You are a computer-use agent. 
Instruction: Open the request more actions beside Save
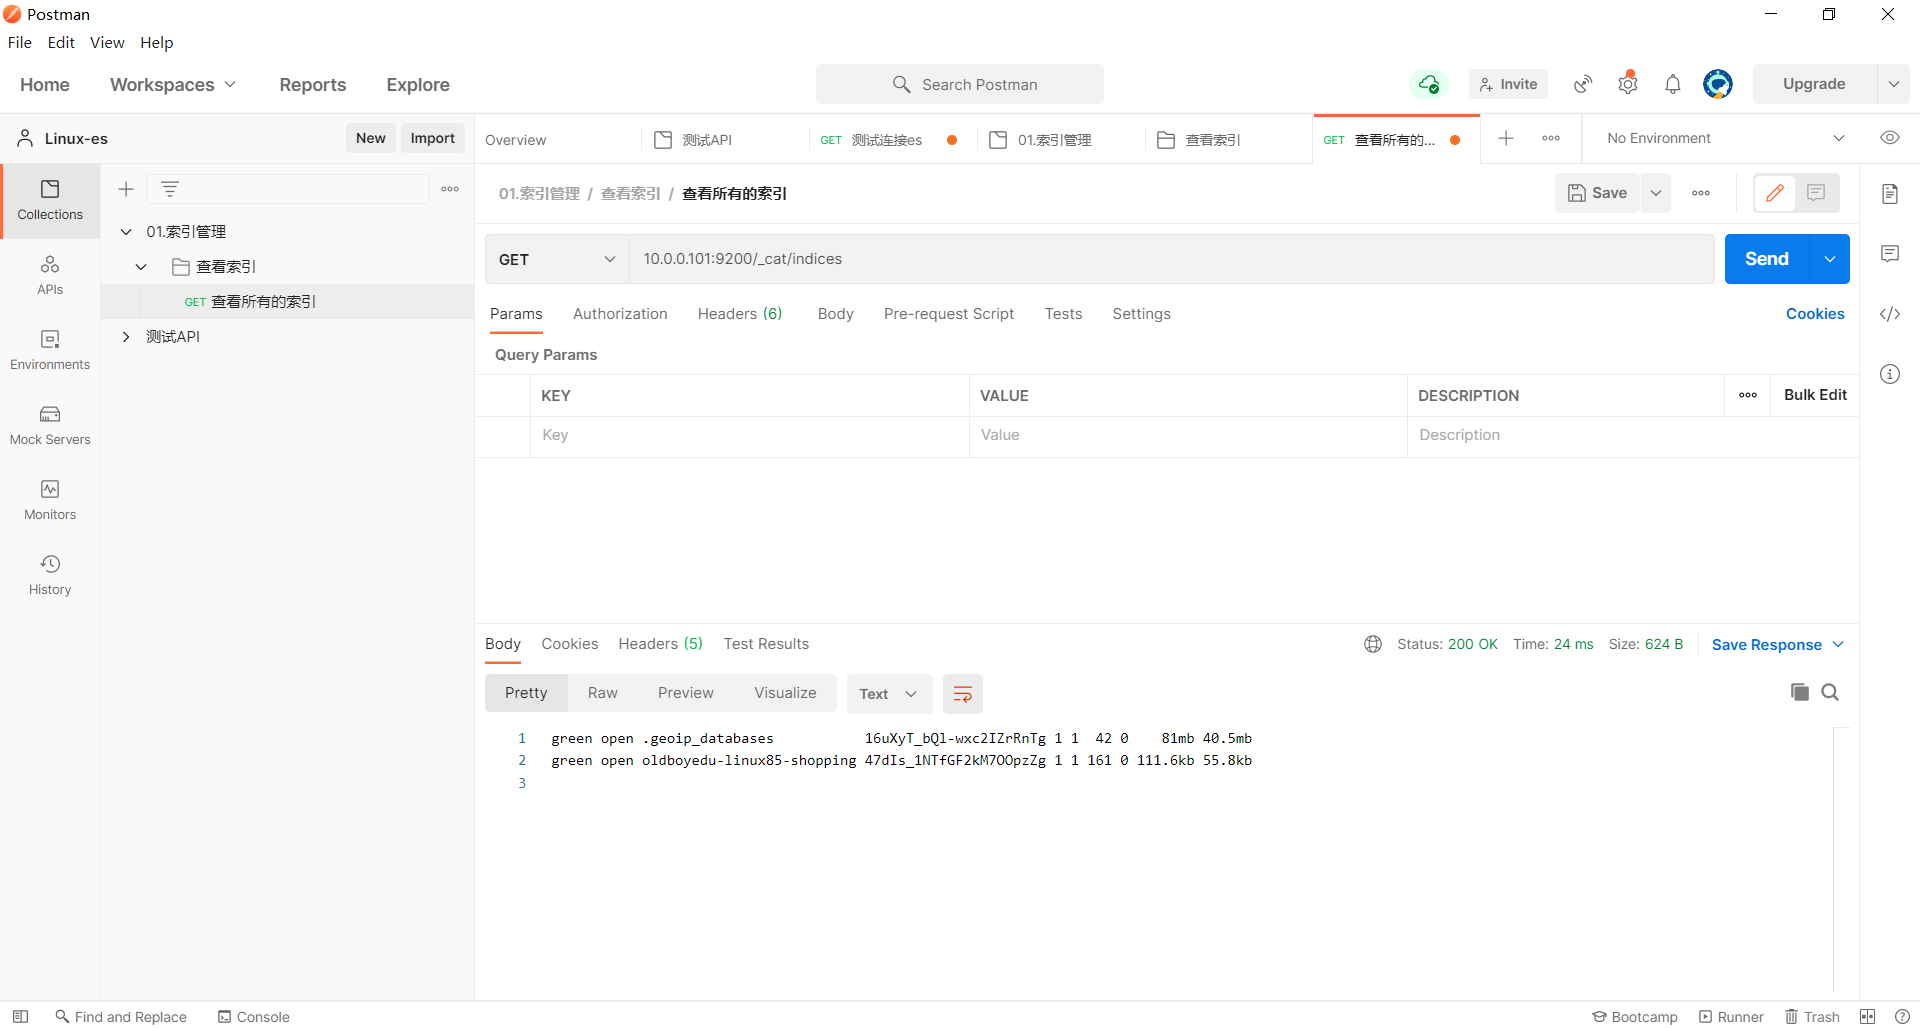(1701, 193)
